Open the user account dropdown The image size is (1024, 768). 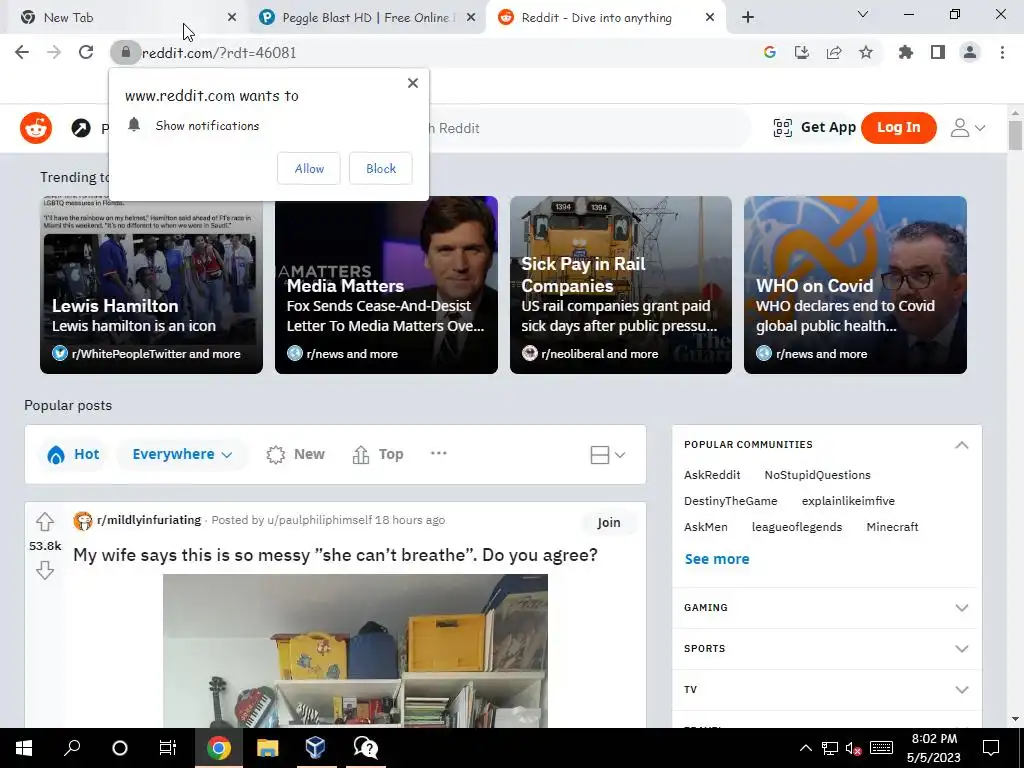pos(968,127)
